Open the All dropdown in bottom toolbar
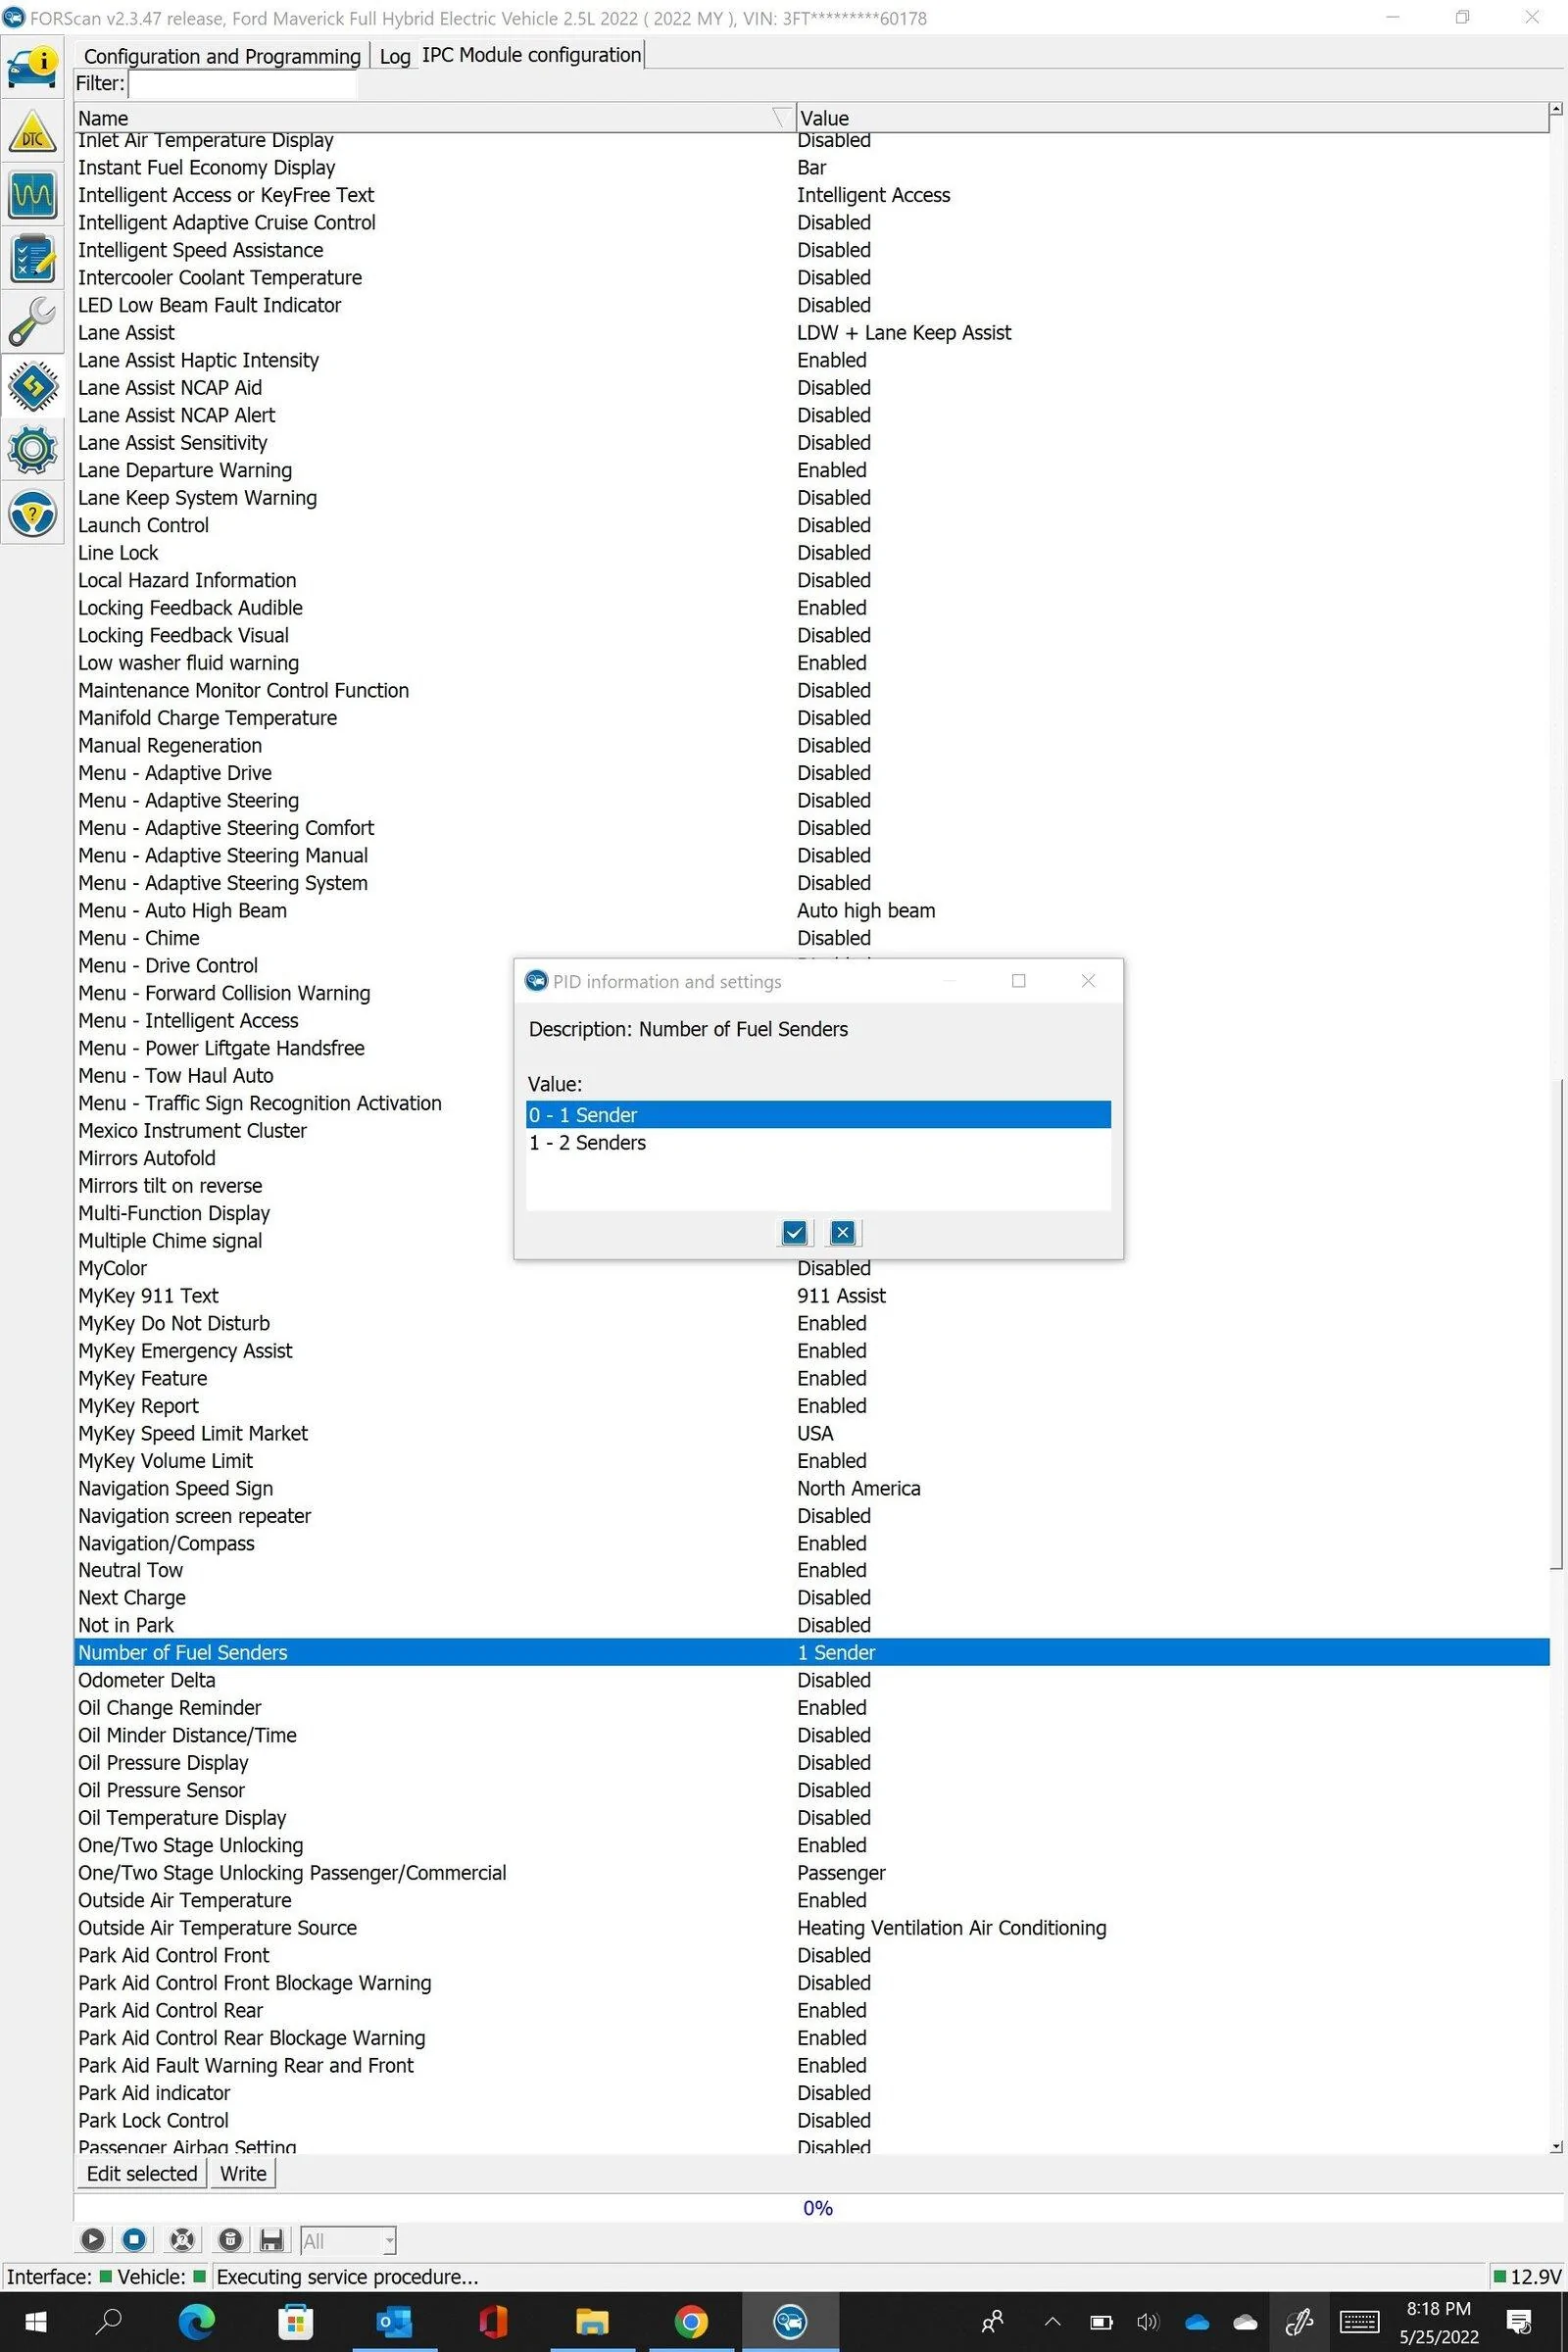The height and width of the screenshot is (2352, 1568). click(x=348, y=2241)
